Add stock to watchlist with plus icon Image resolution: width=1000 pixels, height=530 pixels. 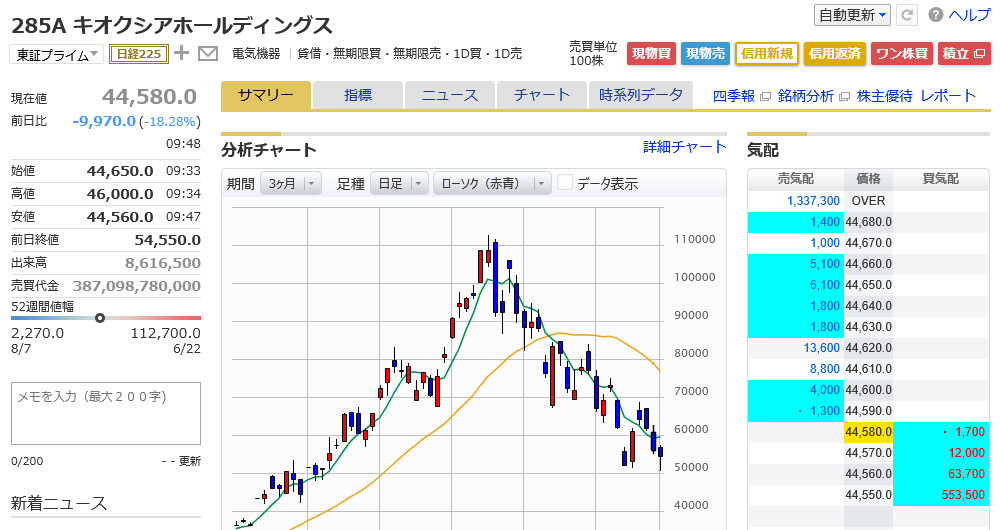(182, 53)
